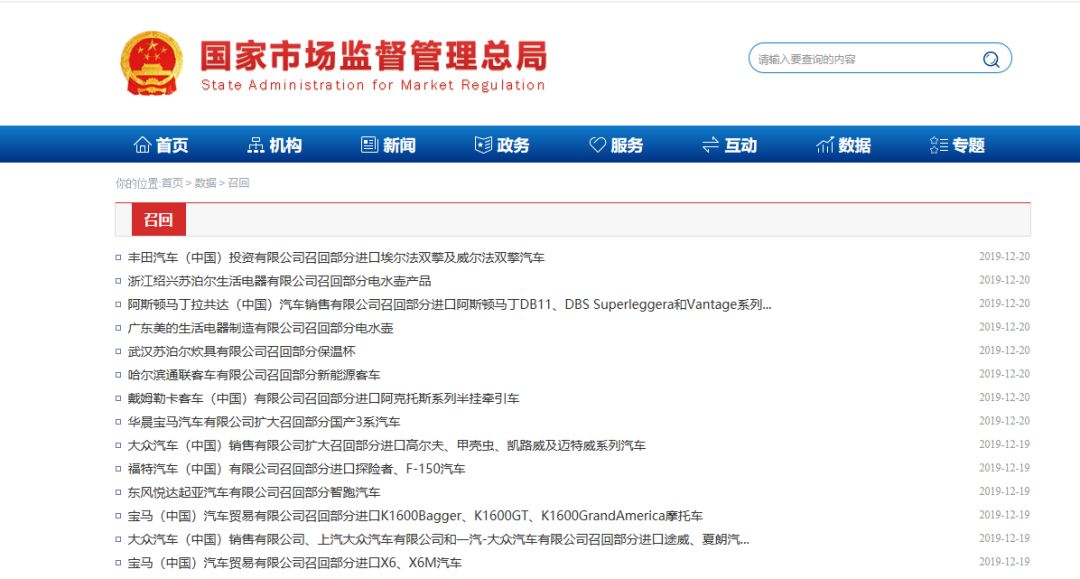The image size is (1080, 579).
Task: Click date 2019-12-20 on 丰田汽车 row
Action: (x=1004, y=256)
